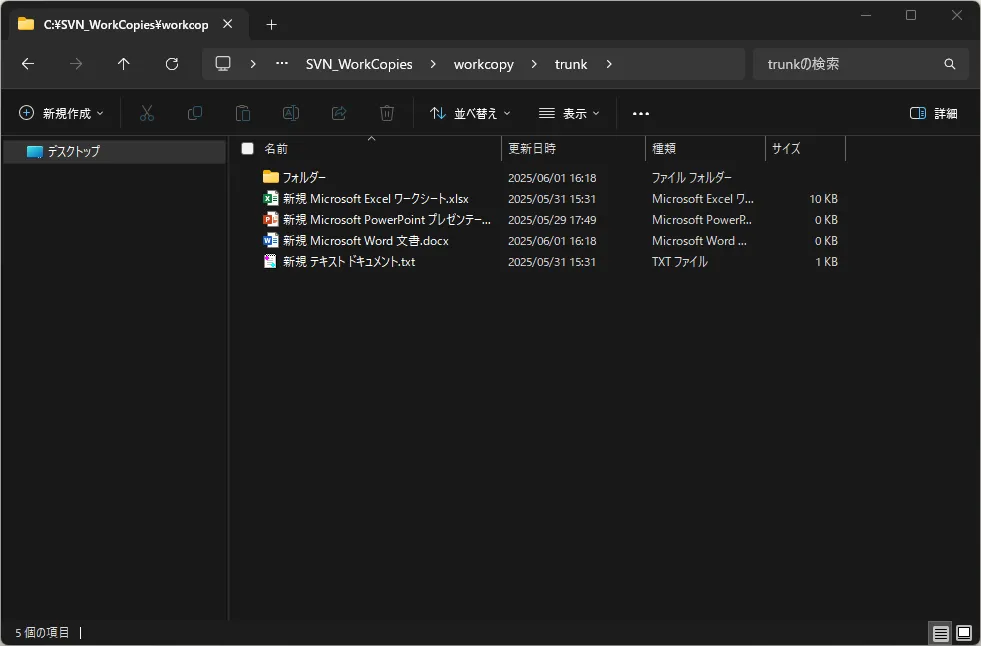
Task: Go back to the previous folder
Action: [x=28, y=64]
